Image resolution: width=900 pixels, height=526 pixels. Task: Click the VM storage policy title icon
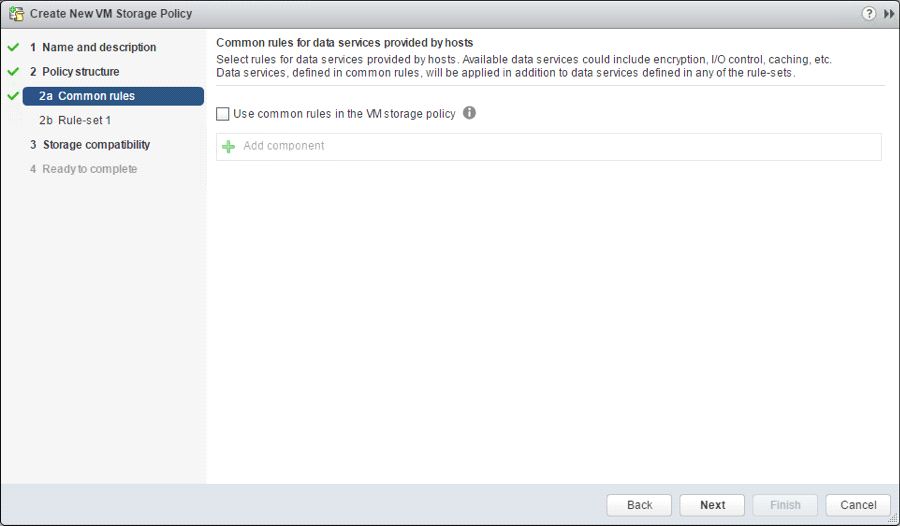[16, 14]
